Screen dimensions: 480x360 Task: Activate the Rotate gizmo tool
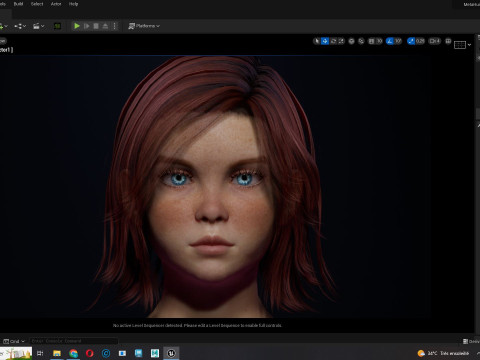(x=333, y=41)
